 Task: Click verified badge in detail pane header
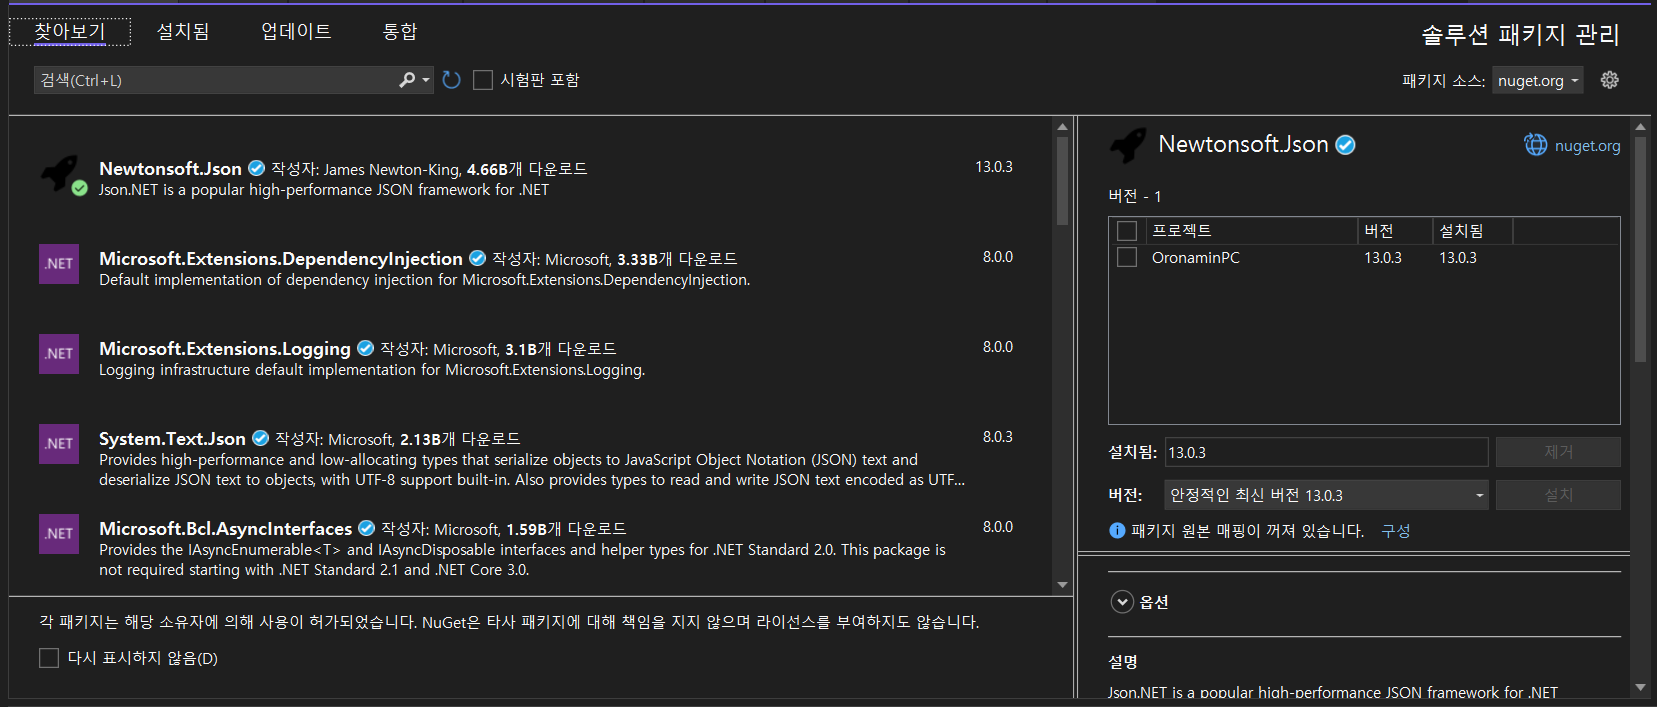point(1346,145)
